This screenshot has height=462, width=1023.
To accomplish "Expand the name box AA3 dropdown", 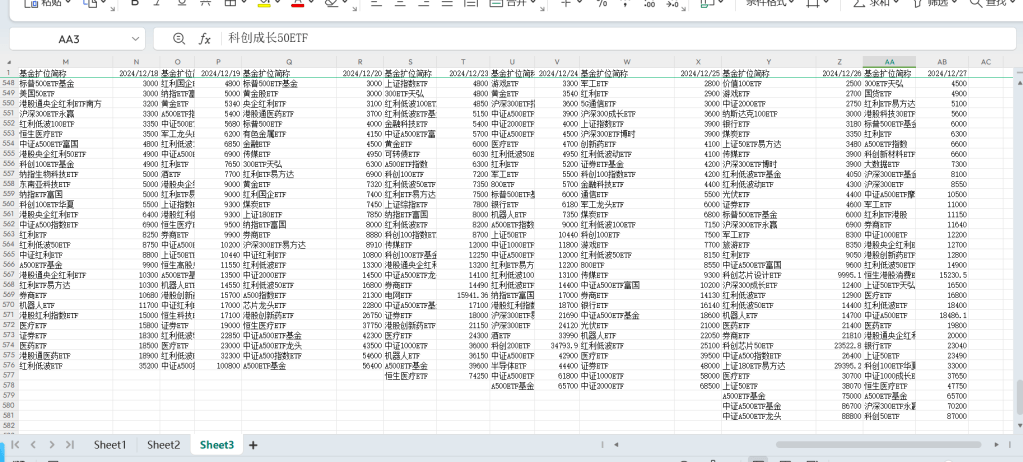I will pos(135,38).
